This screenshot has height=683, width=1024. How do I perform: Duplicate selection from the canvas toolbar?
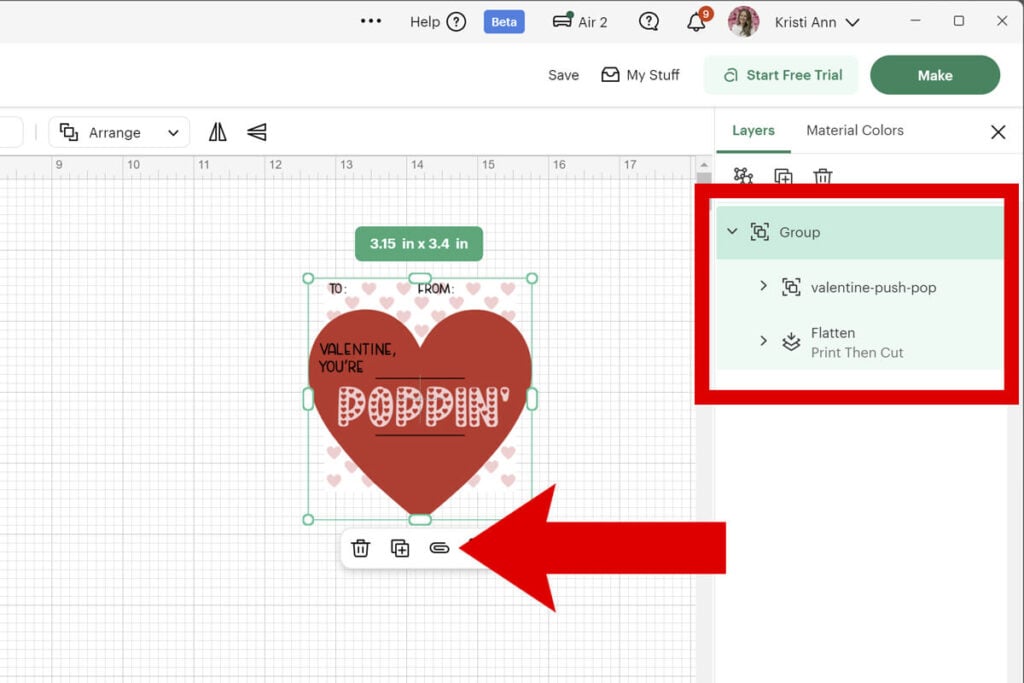coord(400,548)
